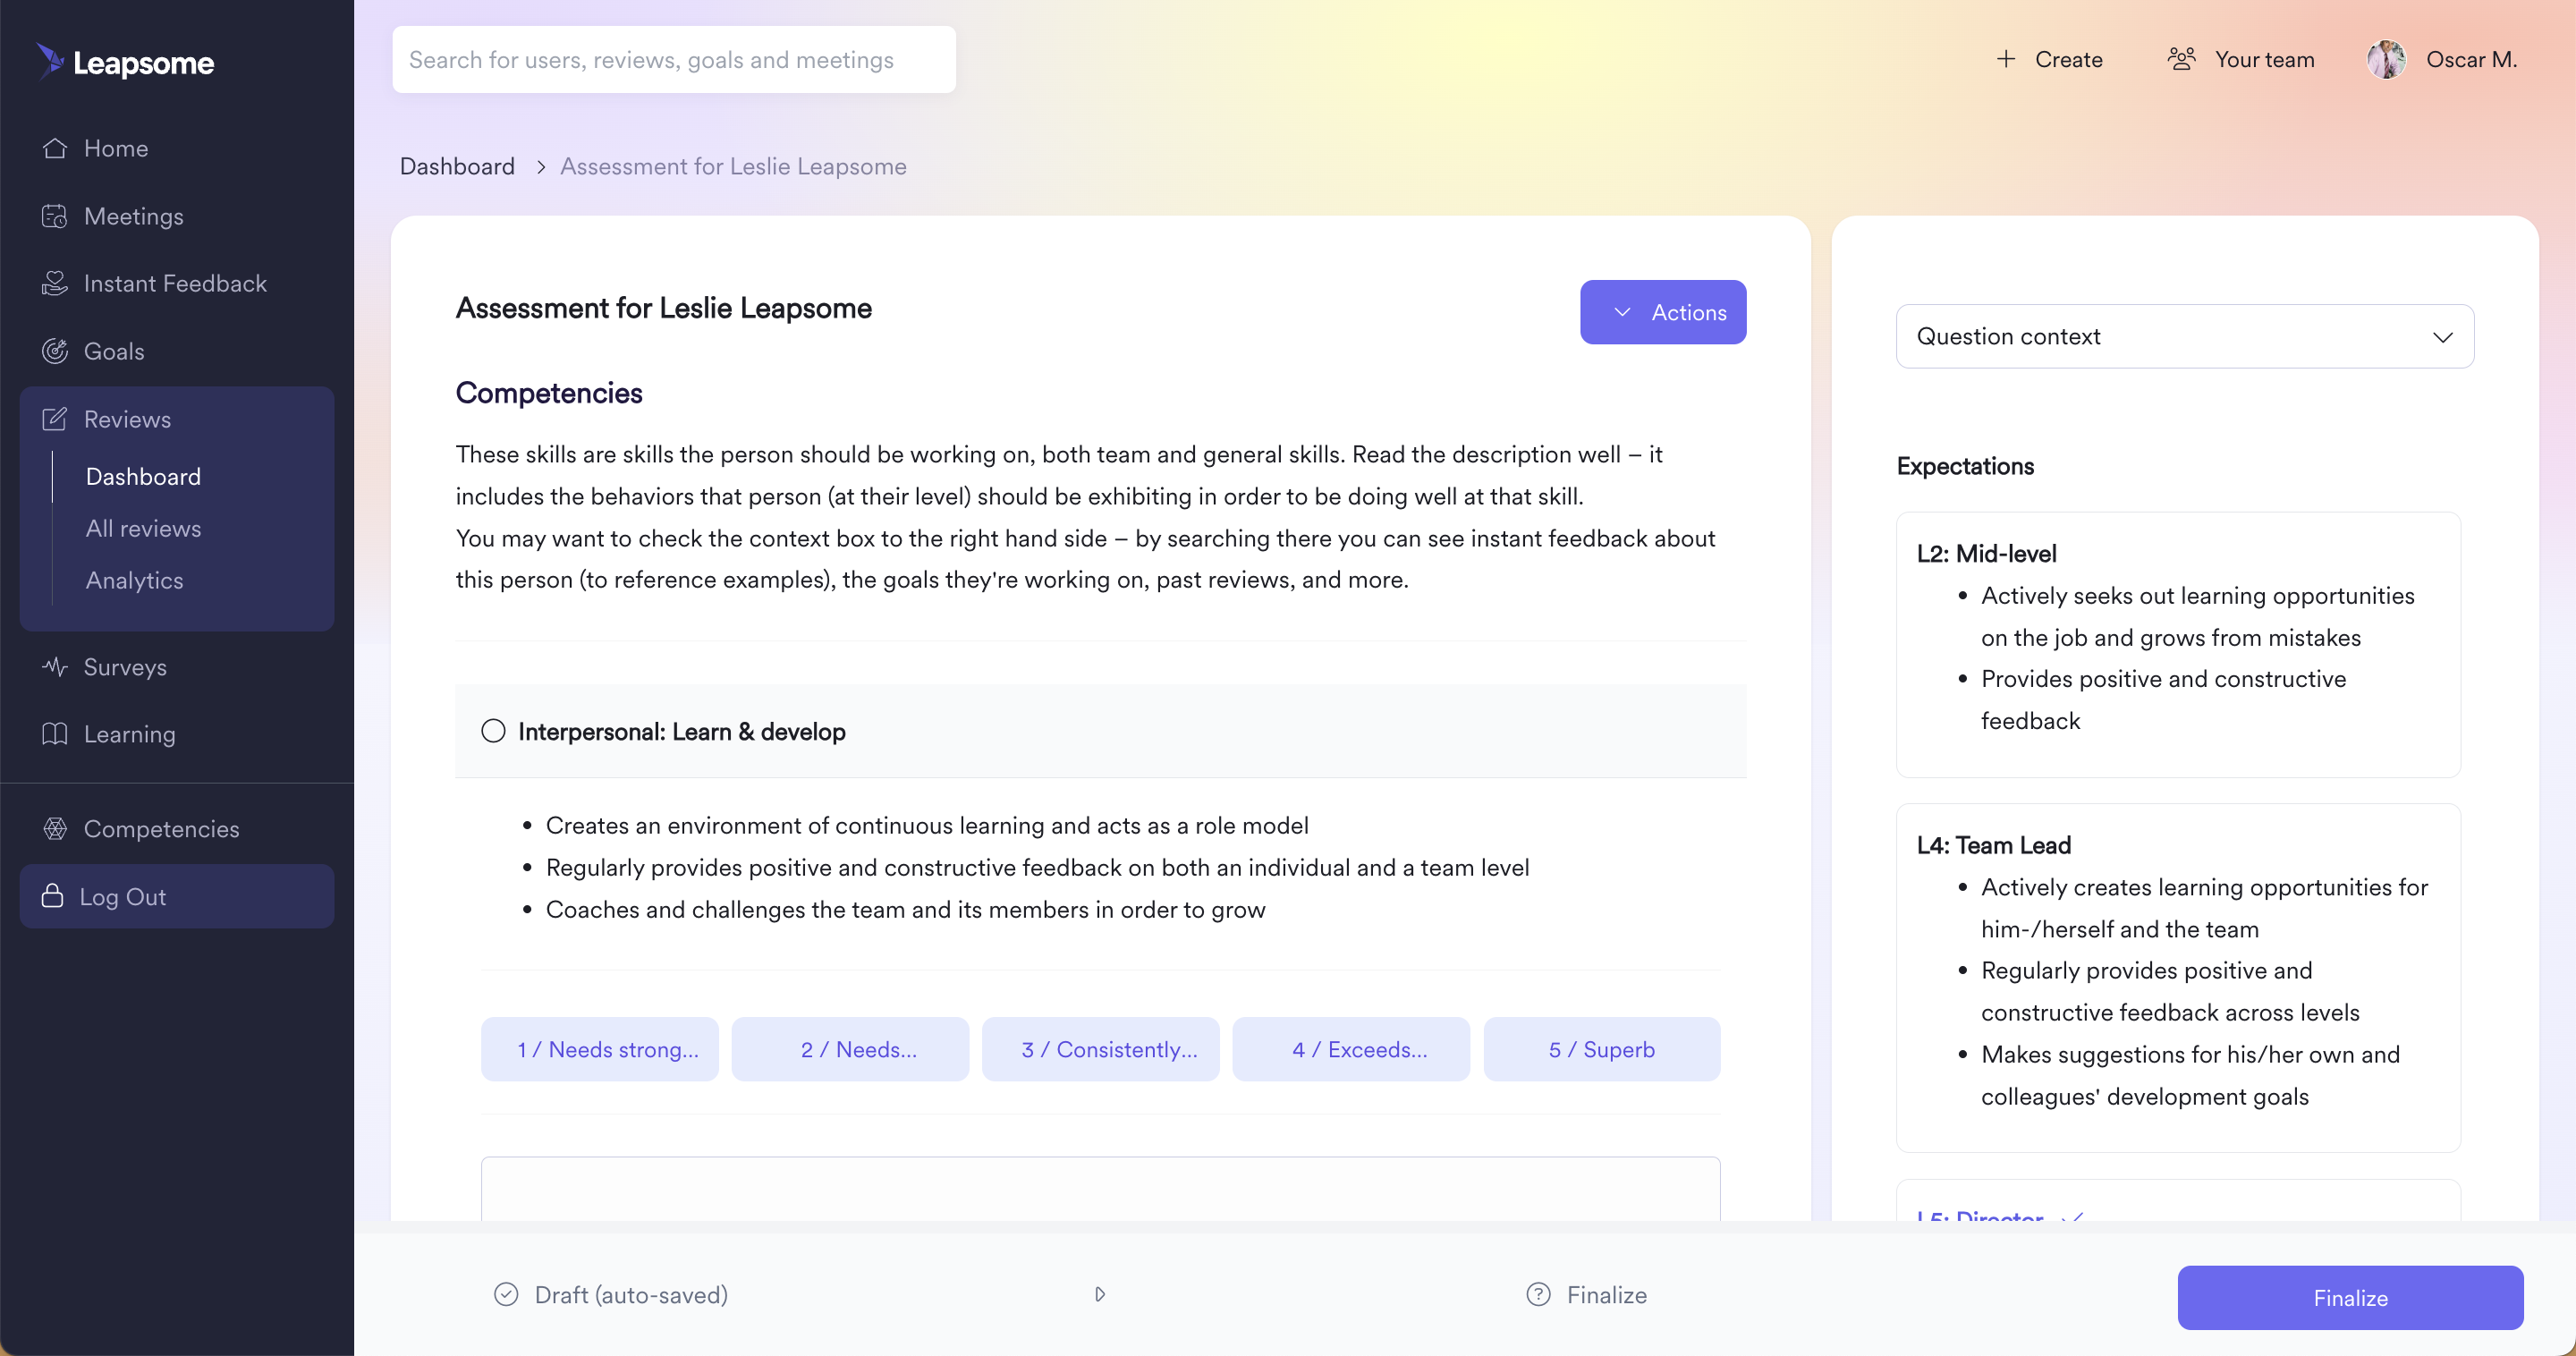Viewport: 2576px width, 1356px height.
Task: Open the Actions dropdown
Action: pos(1663,312)
